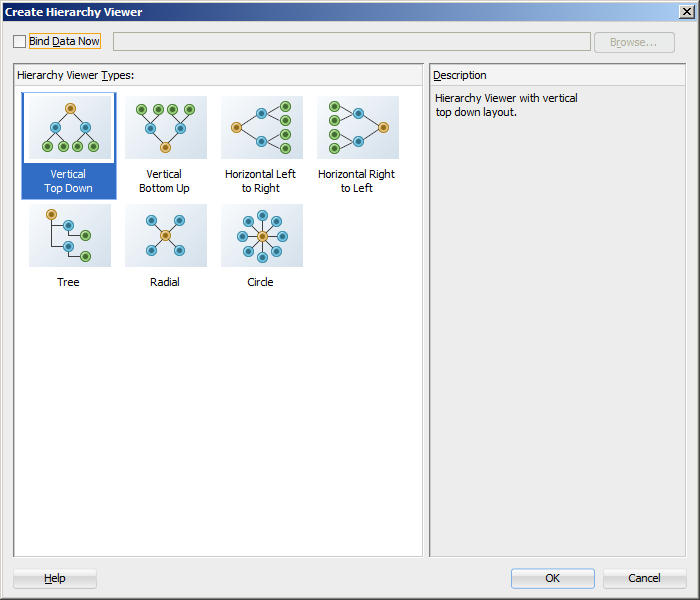700x600 pixels.
Task: Close the dialog with the X button
Action: click(x=686, y=12)
